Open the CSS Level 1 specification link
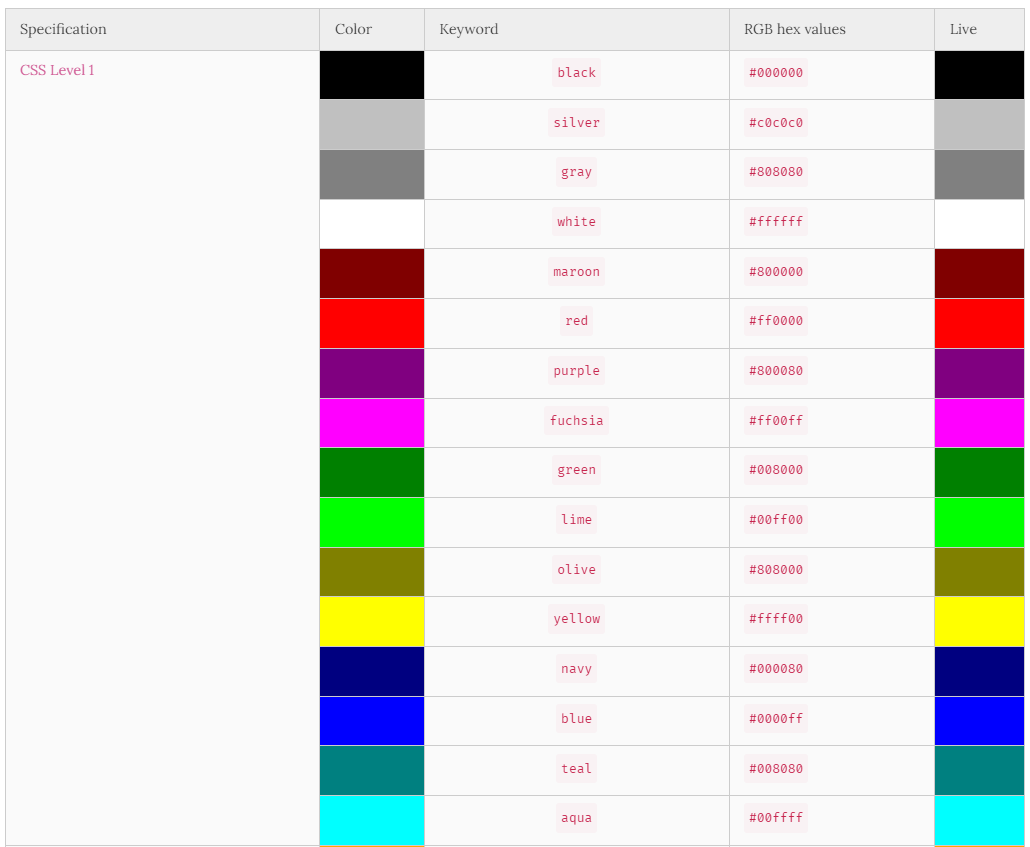 (x=57, y=70)
